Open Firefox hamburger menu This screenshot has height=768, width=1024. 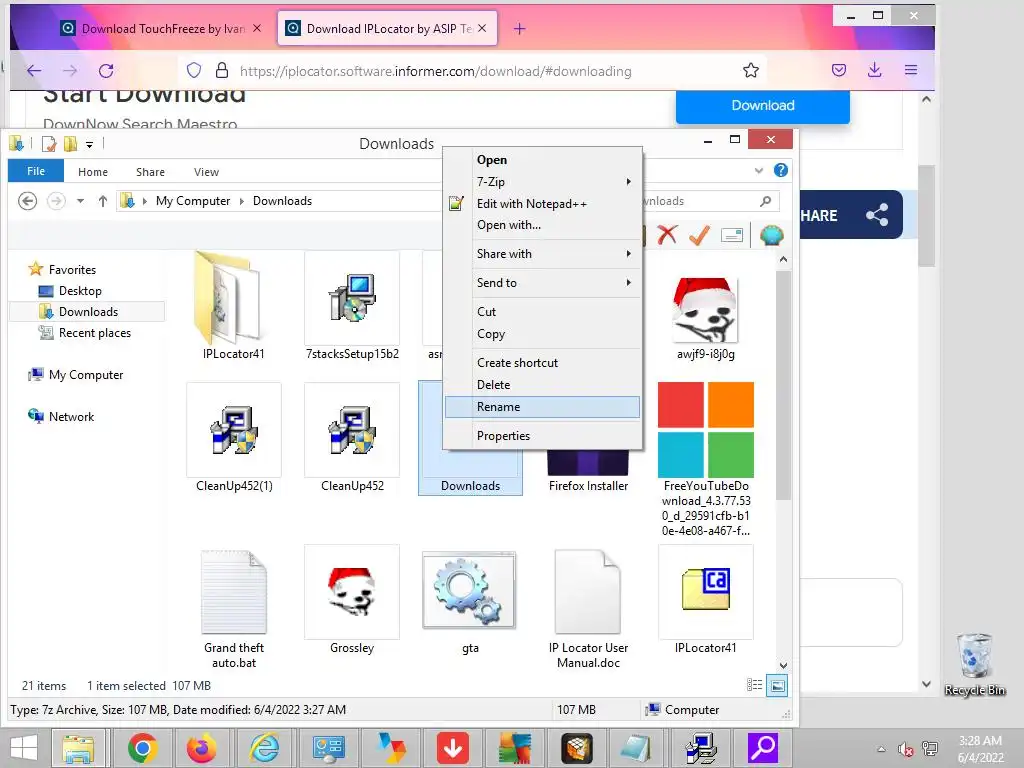tap(911, 71)
